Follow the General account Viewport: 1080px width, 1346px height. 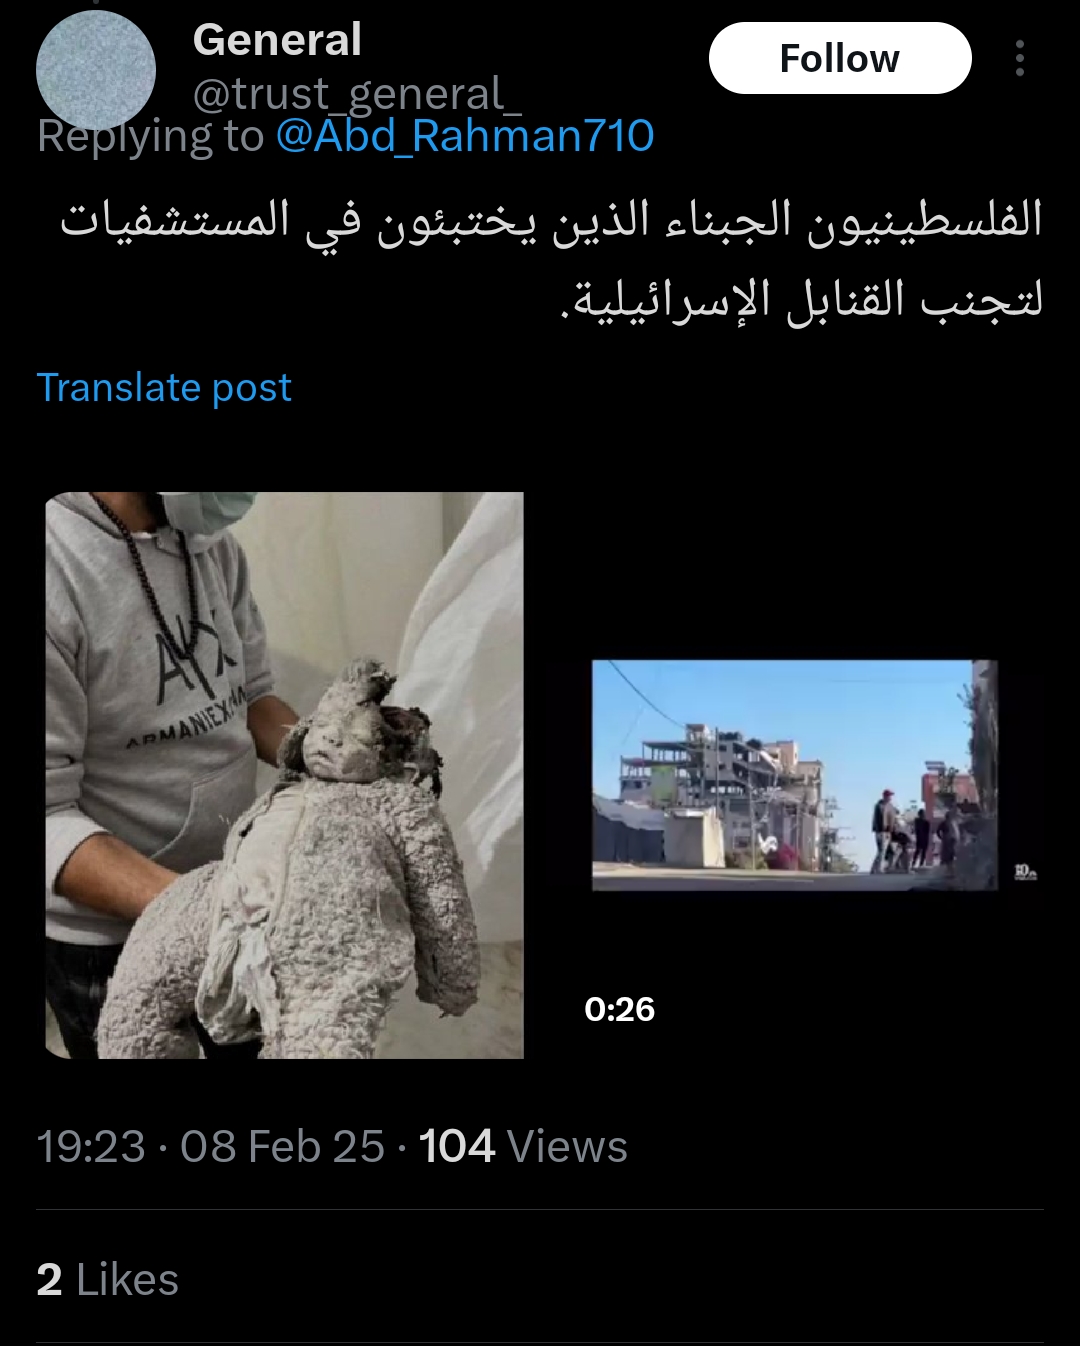click(x=840, y=59)
